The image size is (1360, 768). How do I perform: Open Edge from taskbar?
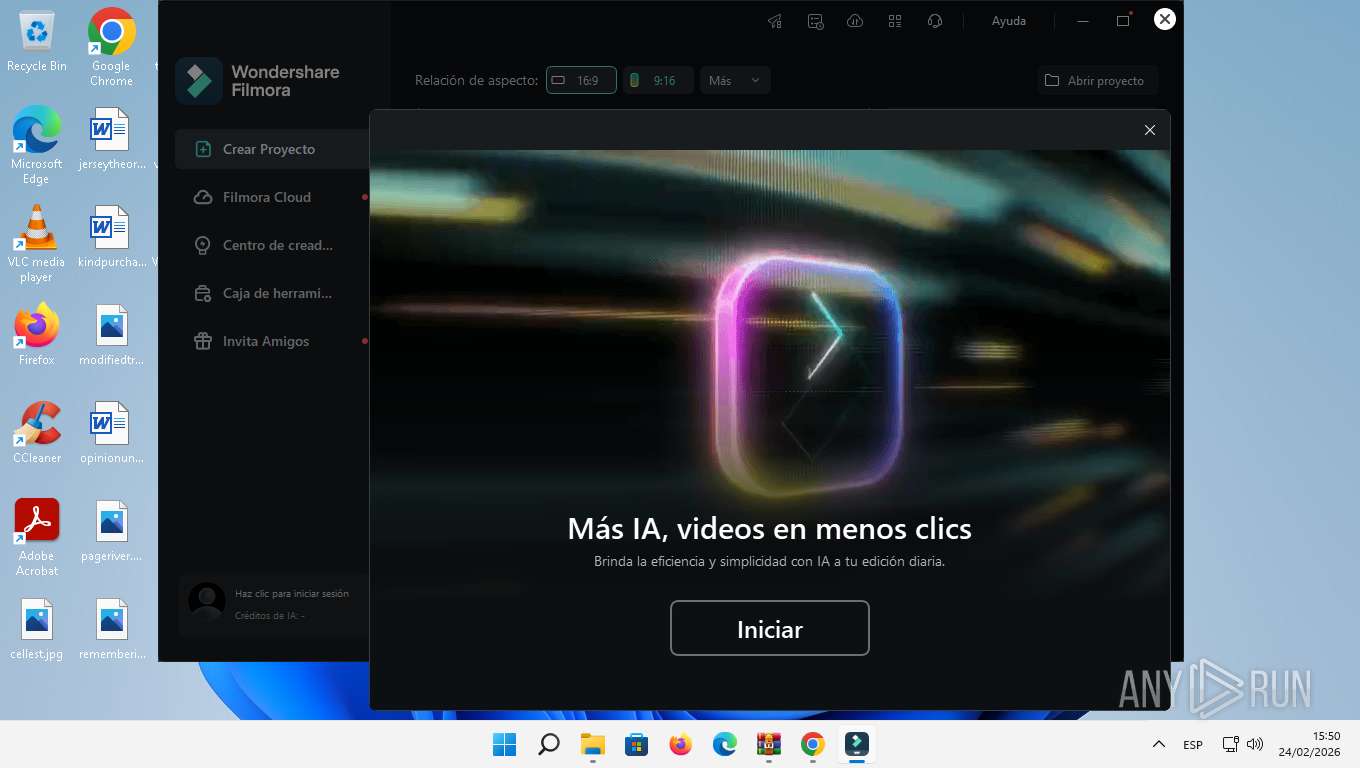[725, 744]
